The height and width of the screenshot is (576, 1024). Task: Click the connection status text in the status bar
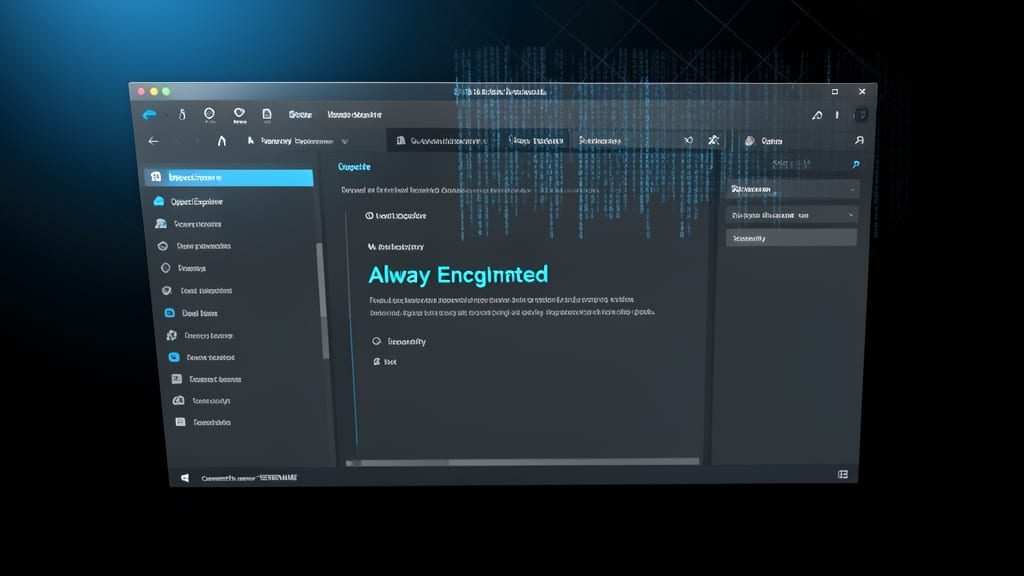tap(249, 478)
